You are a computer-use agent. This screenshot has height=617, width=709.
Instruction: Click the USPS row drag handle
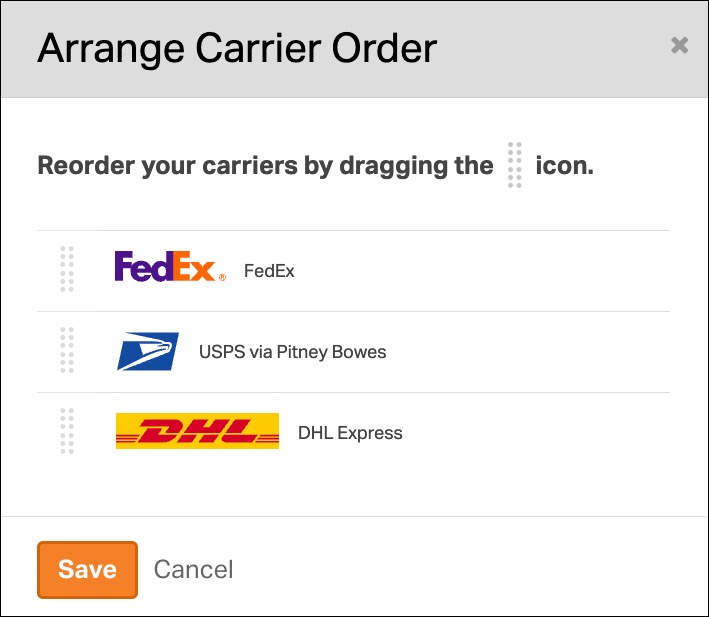click(x=67, y=351)
